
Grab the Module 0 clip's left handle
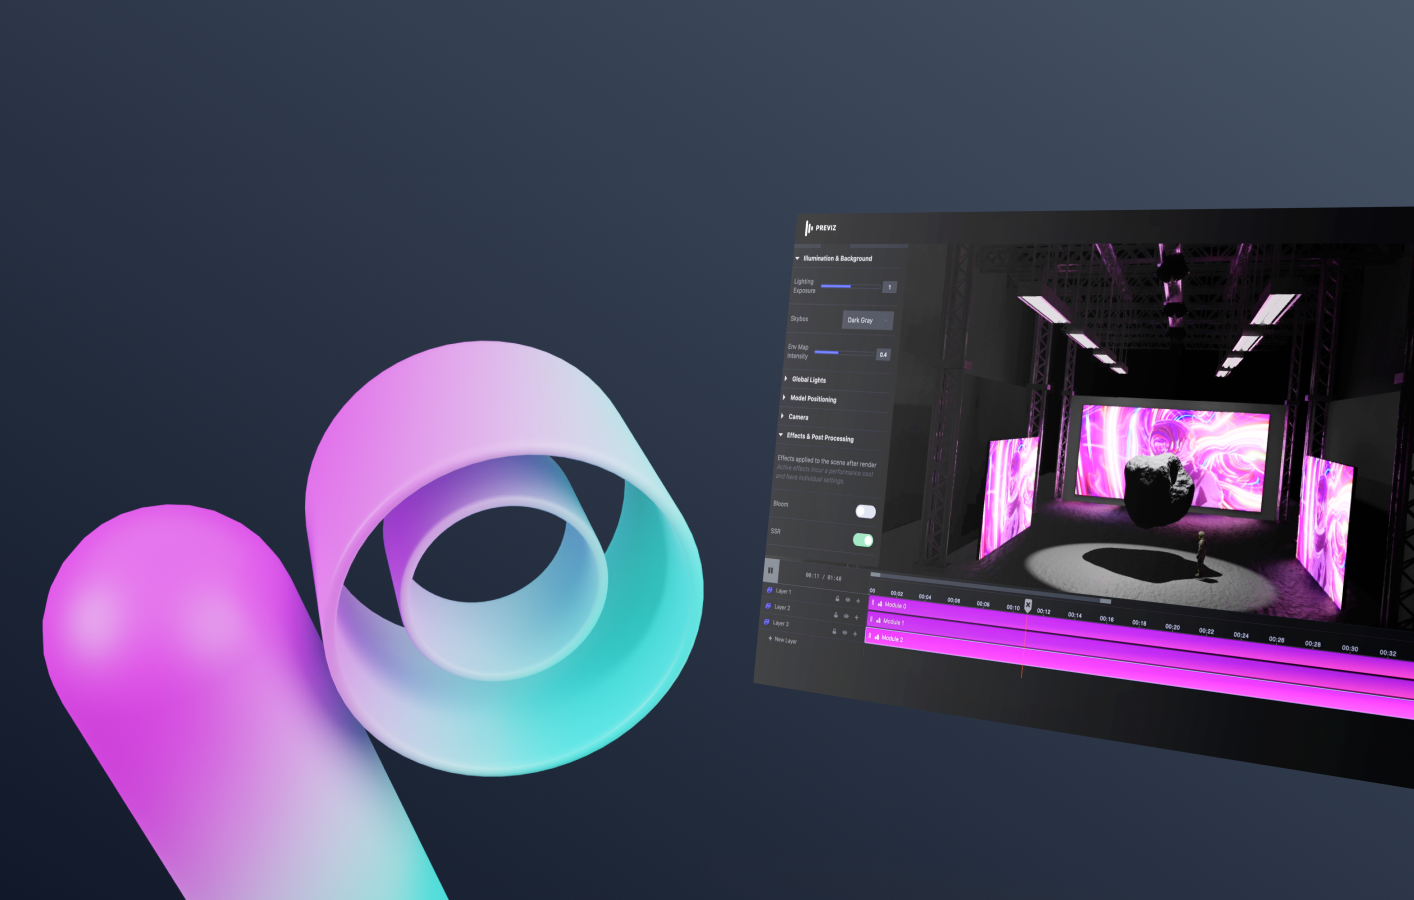tap(873, 603)
